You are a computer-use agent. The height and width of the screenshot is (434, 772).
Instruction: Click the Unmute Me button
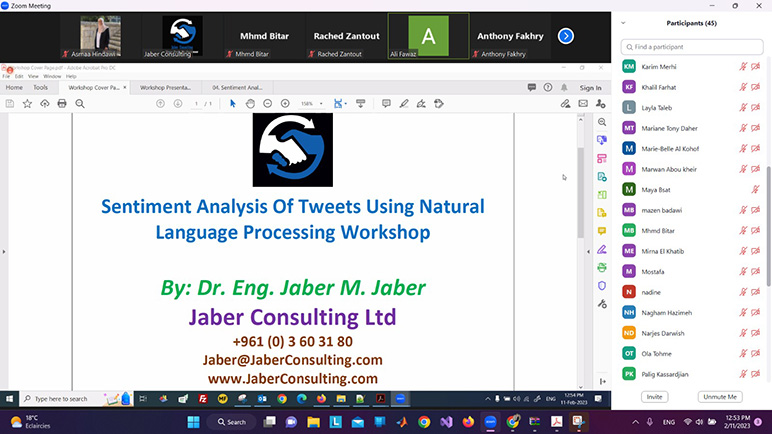[720, 397]
